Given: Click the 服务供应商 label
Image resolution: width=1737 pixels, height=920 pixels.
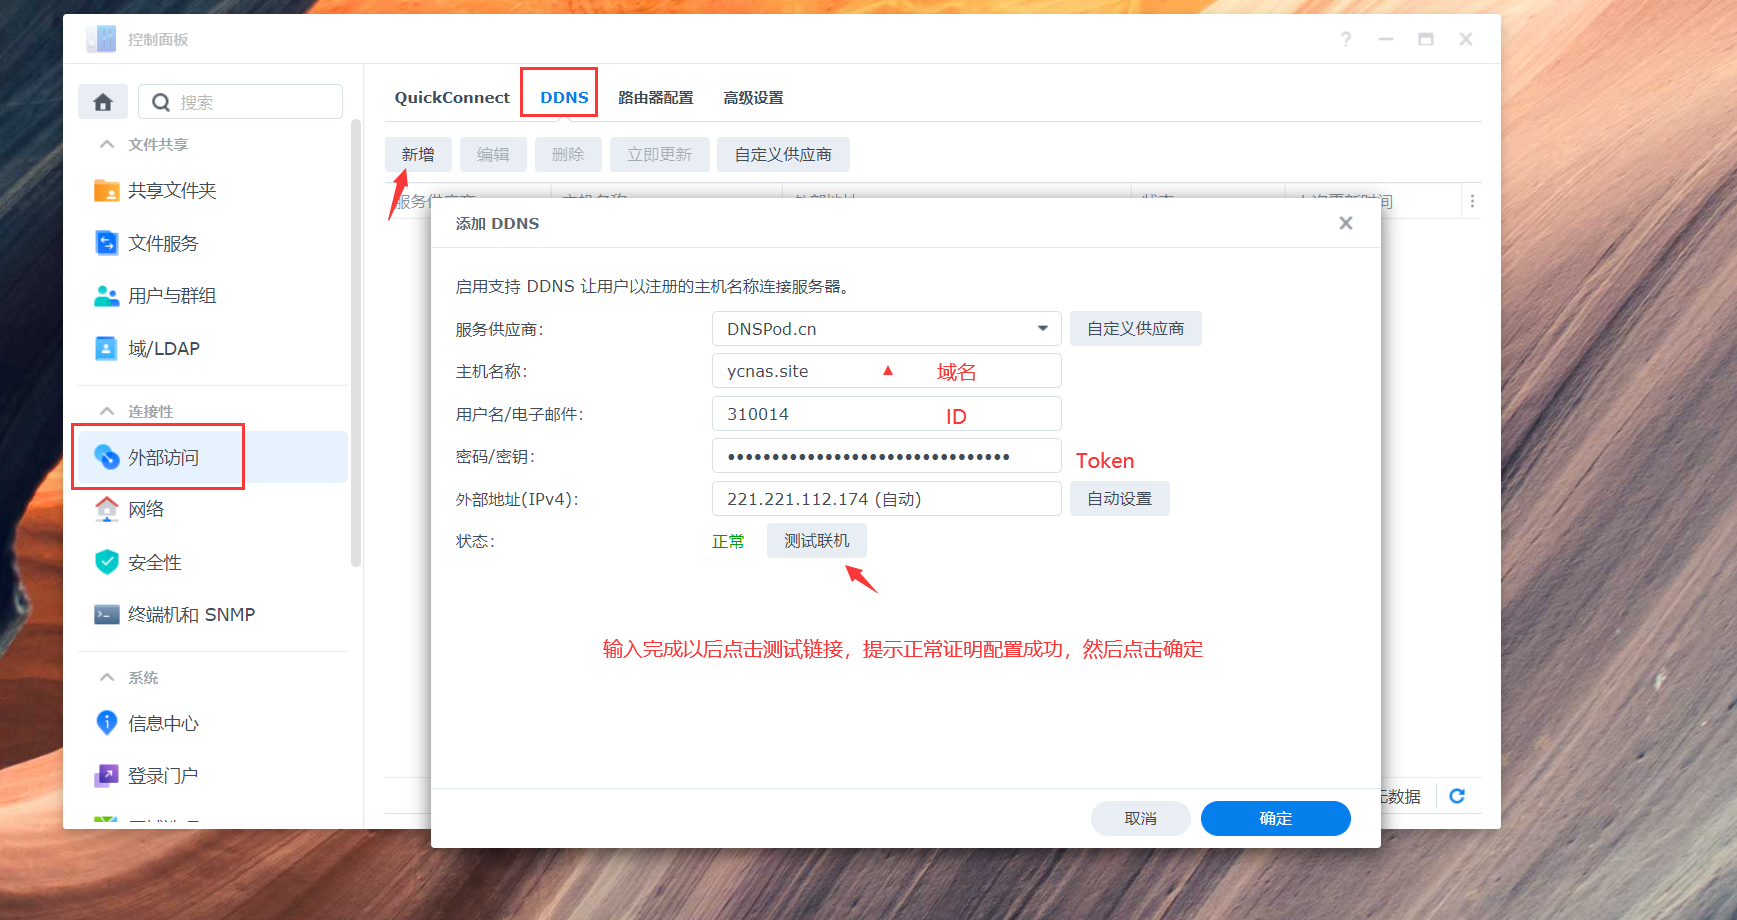Looking at the screenshot, I should [x=499, y=329].
